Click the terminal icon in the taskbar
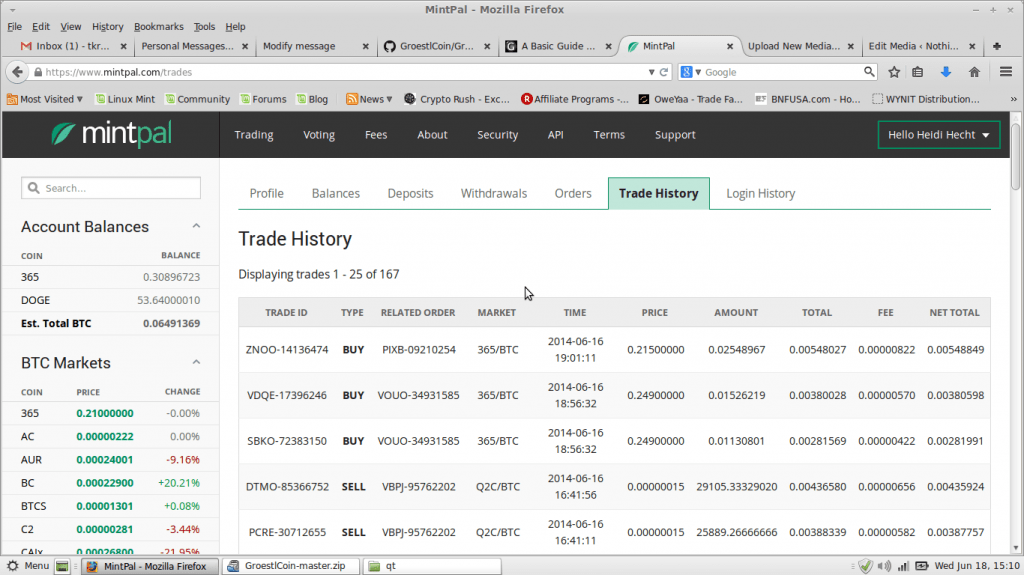The height and width of the screenshot is (575, 1024). click(62, 566)
